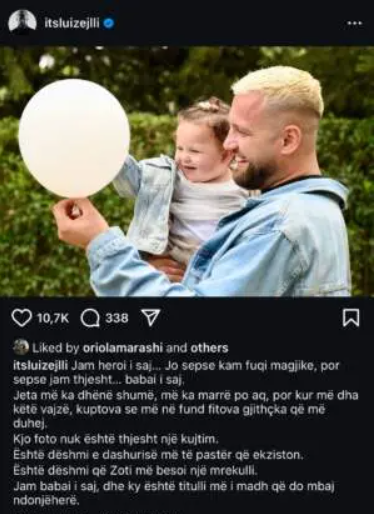Share the post with the paper plane icon

point(151,318)
